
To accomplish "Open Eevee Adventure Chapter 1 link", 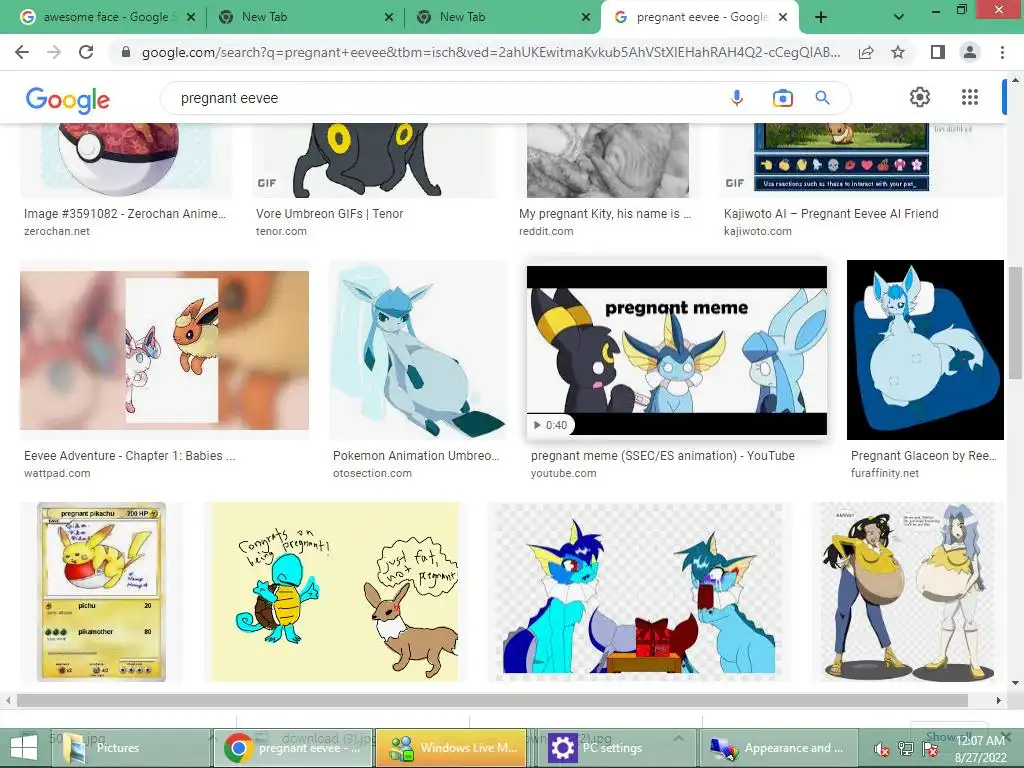I will click(129, 456).
